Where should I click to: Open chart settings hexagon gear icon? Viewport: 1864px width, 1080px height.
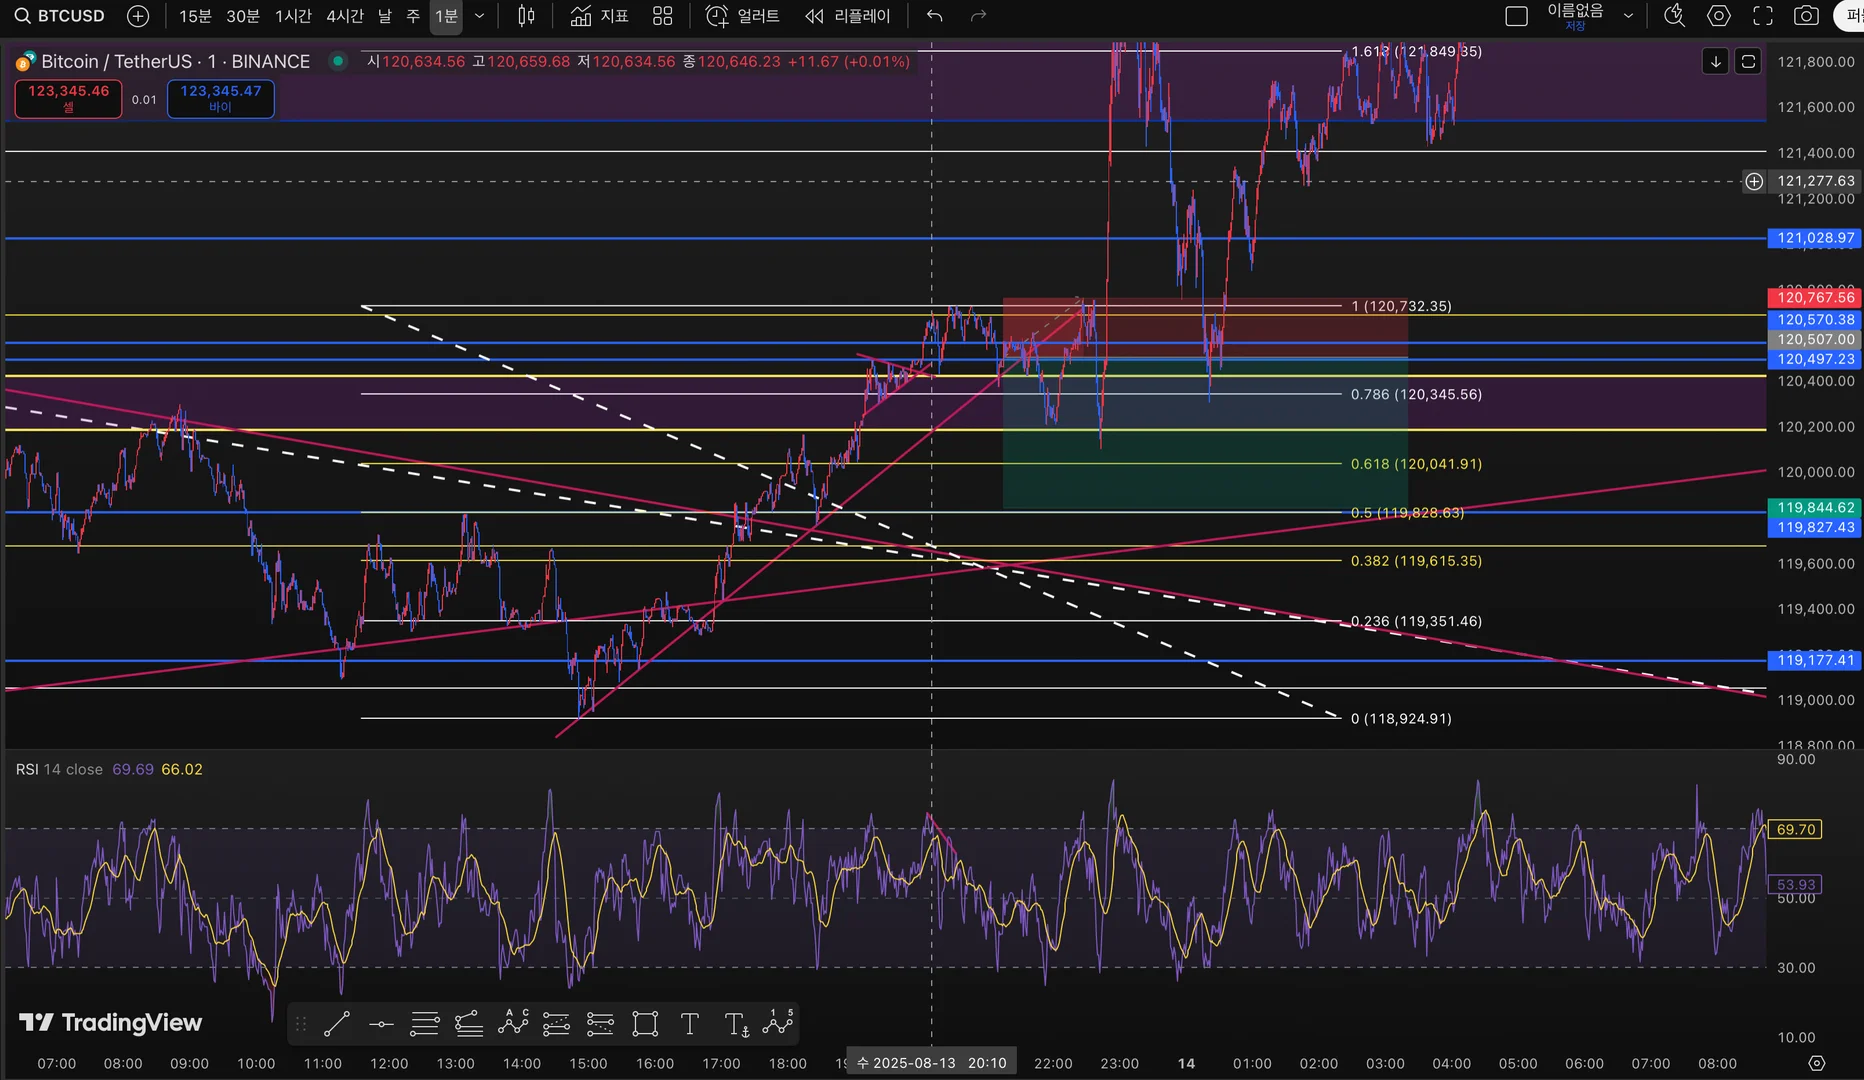click(1719, 16)
